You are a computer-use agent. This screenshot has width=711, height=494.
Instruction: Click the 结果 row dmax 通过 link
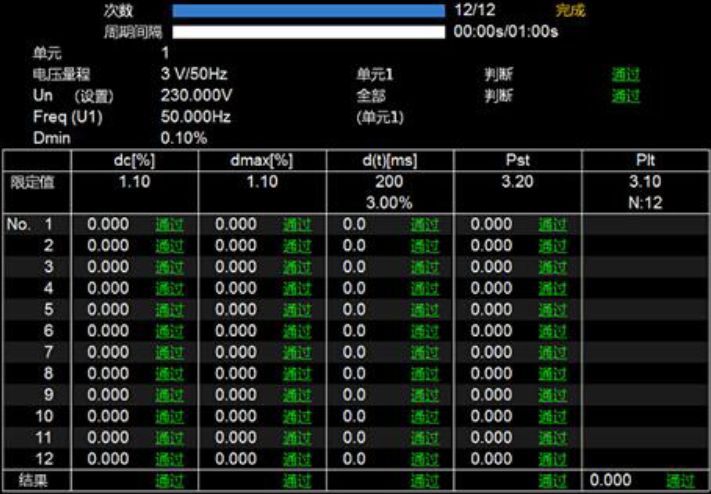pyautogui.click(x=297, y=482)
